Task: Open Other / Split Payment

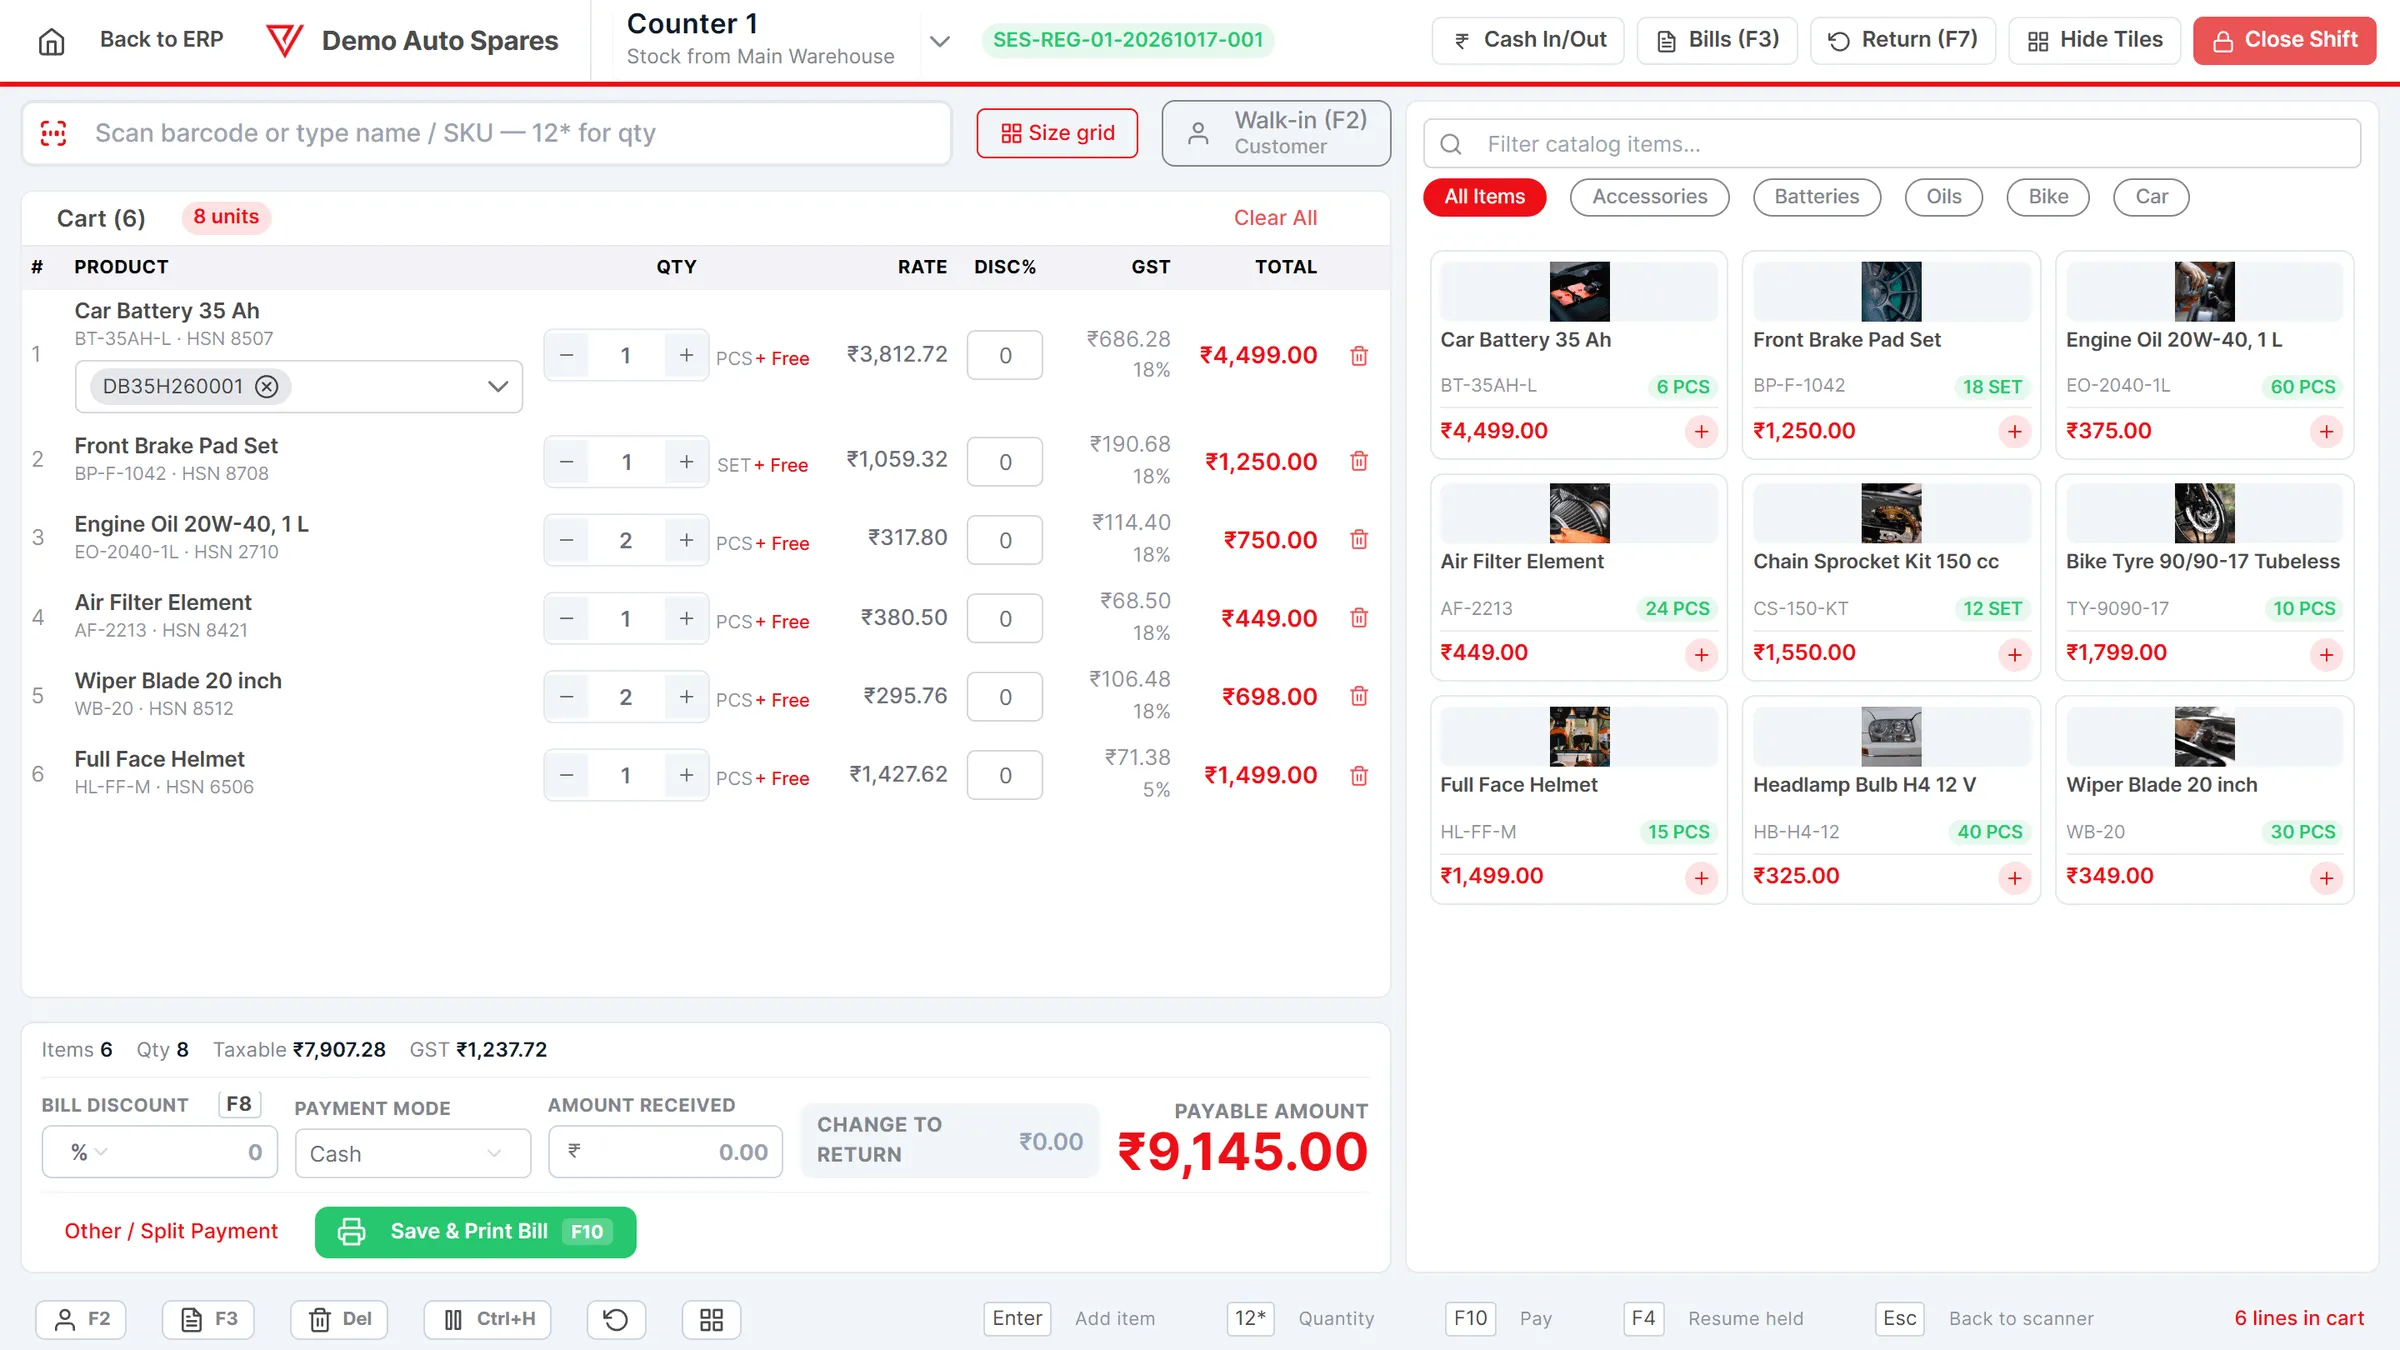Action: point(171,1232)
